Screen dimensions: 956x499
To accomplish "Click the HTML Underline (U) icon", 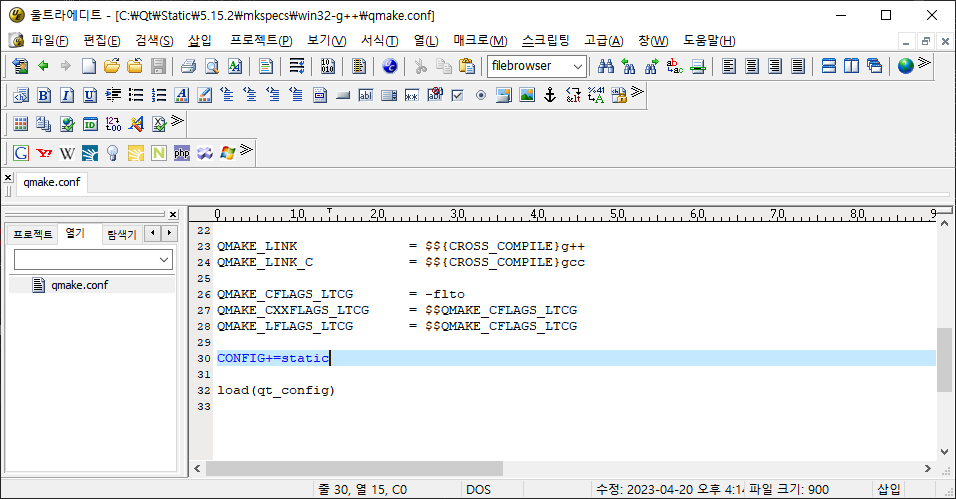I will 90,95.
